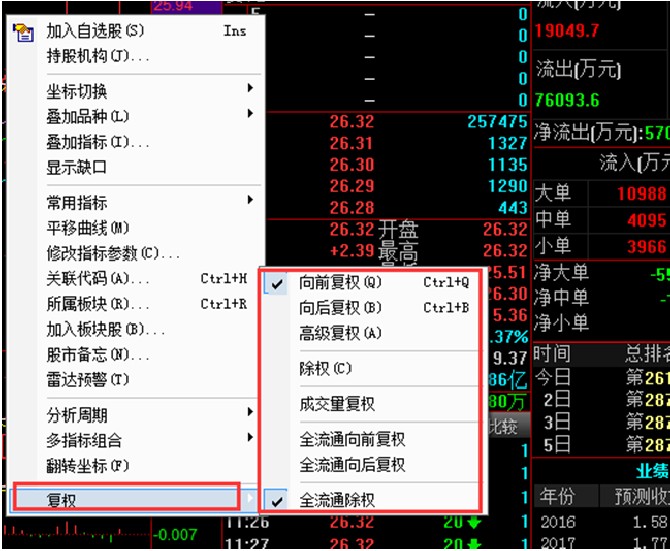Select 修改指标参数 menu item
The image size is (670, 551).
(x=112, y=253)
